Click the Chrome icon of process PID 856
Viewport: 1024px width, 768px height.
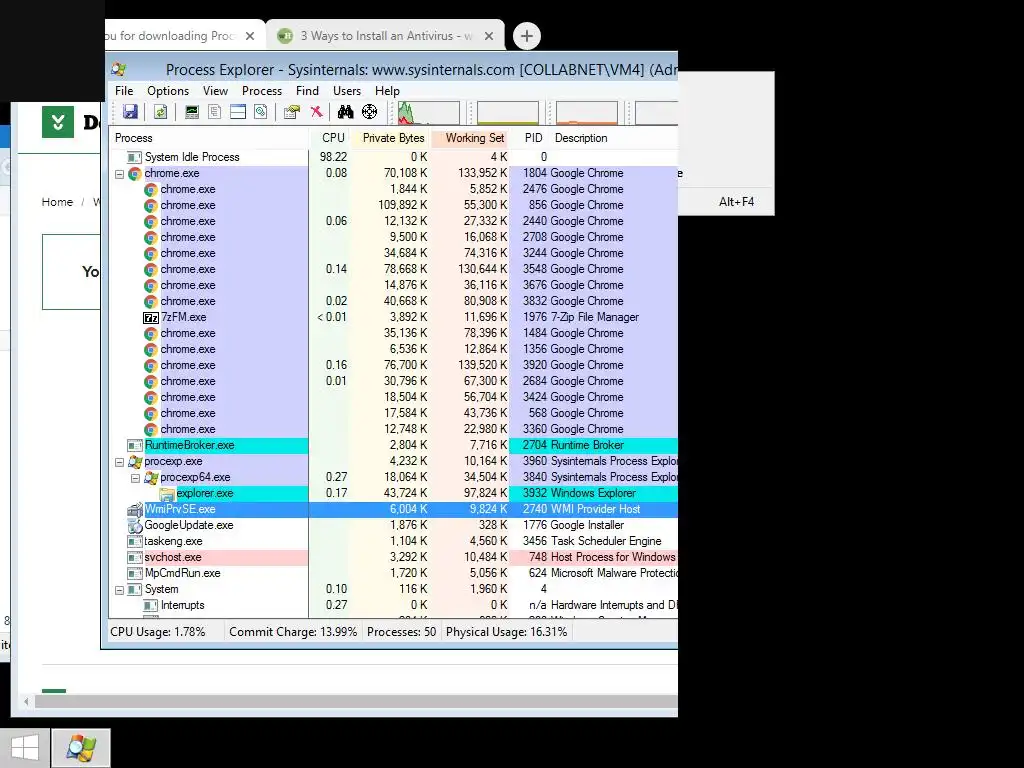[151, 205]
